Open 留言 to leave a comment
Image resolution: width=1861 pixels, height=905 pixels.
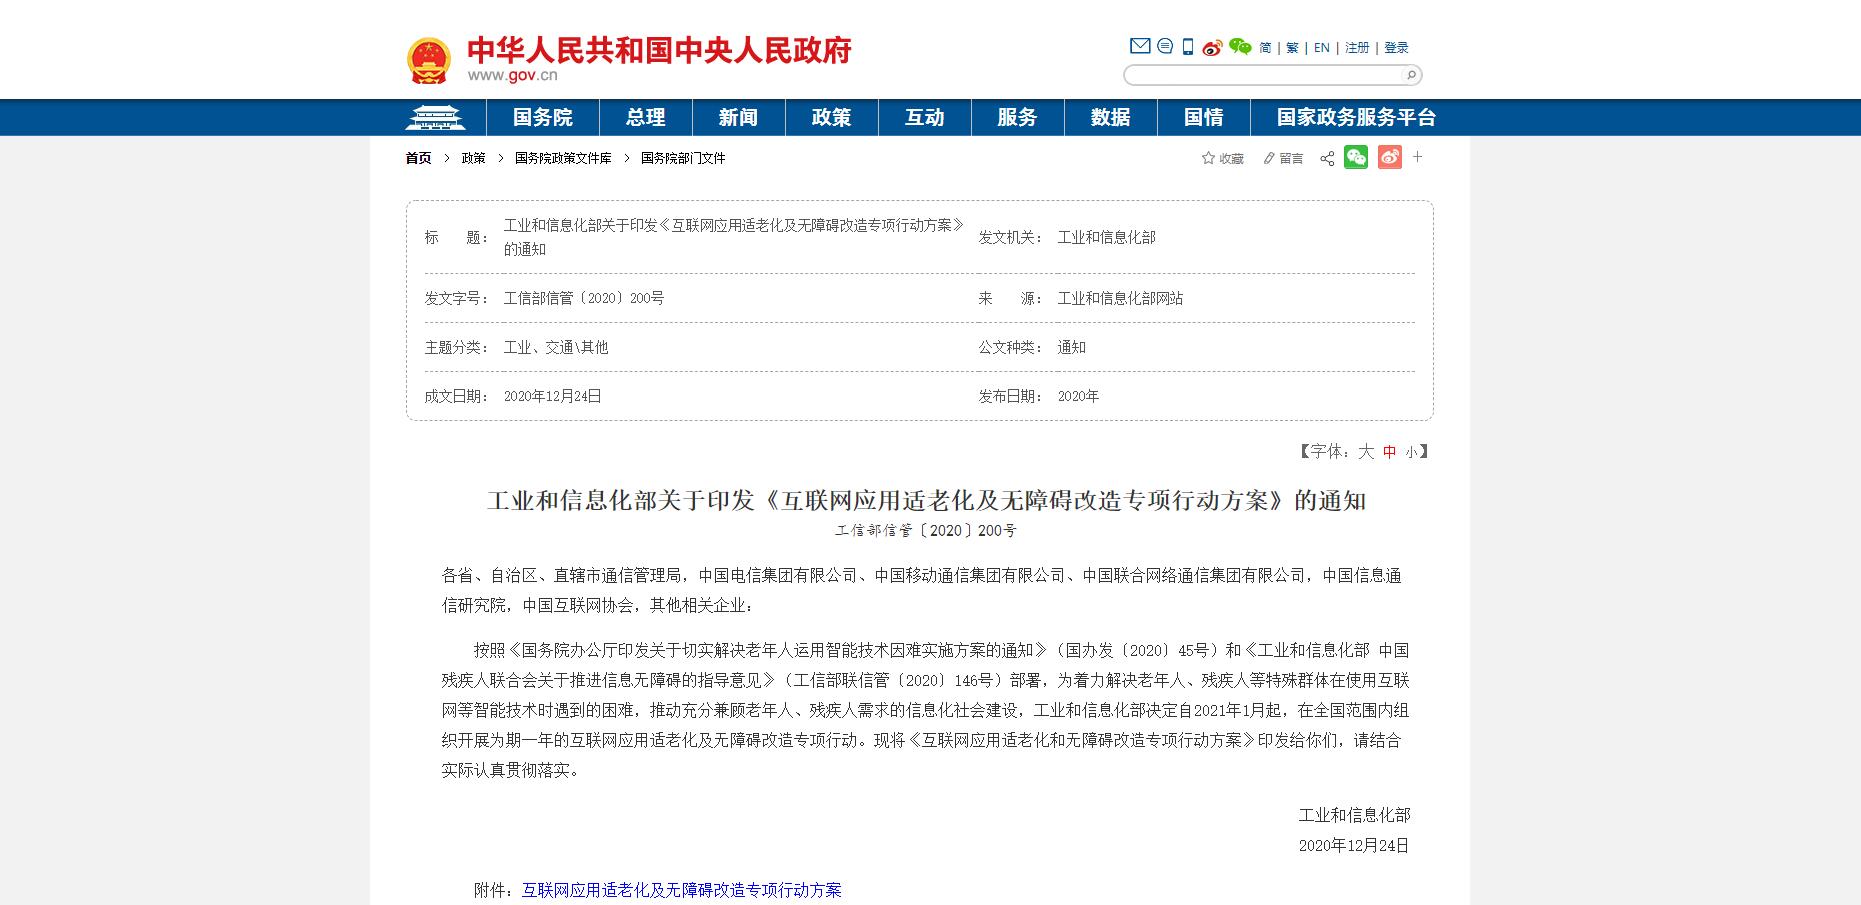click(1288, 157)
